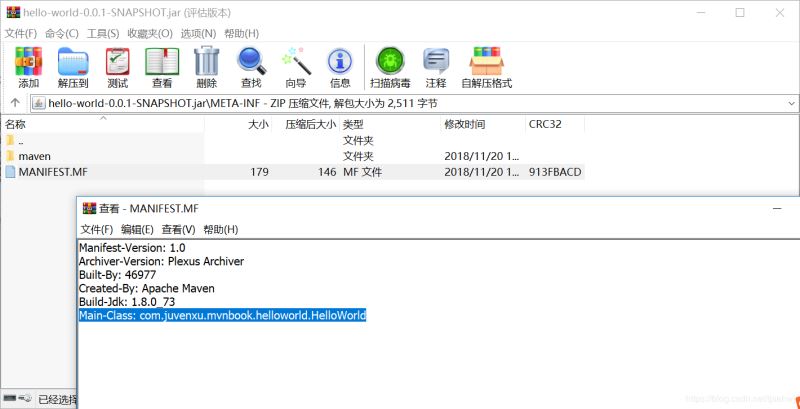Open viewer File (文件) menu

(97, 229)
